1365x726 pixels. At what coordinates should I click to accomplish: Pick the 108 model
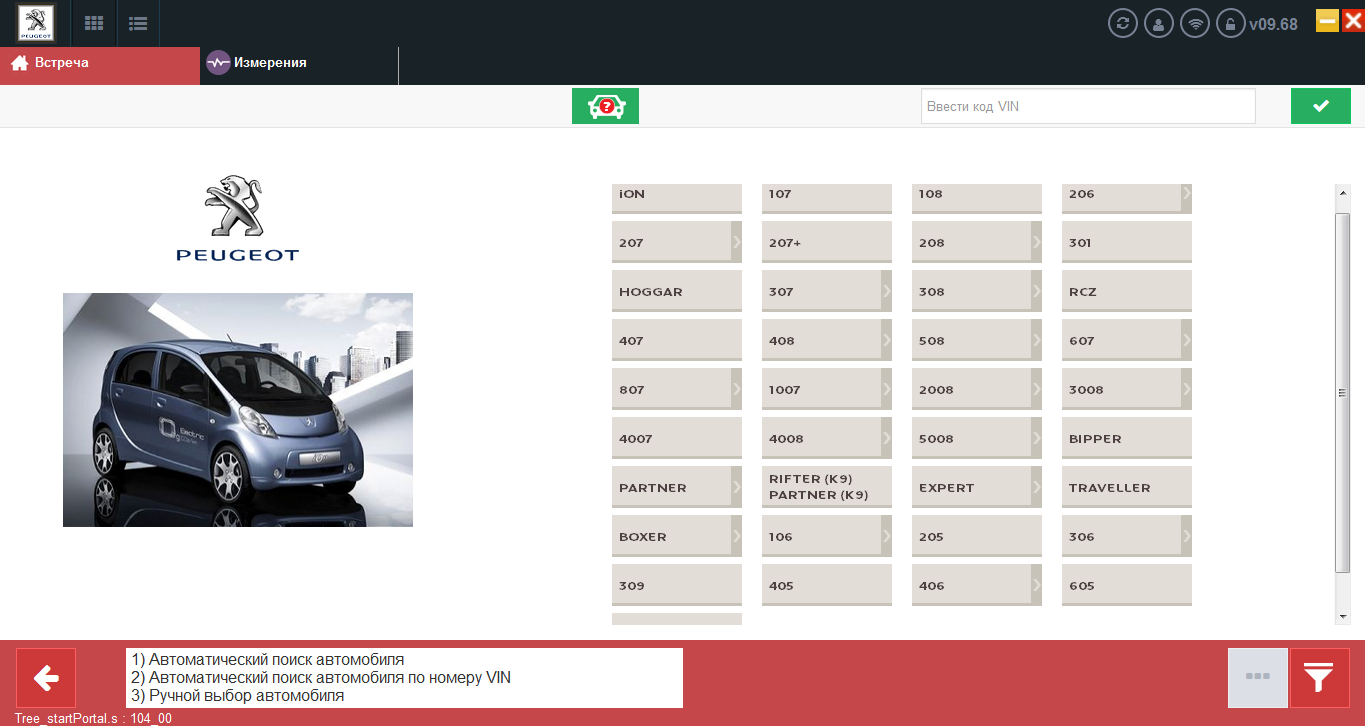click(977, 197)
